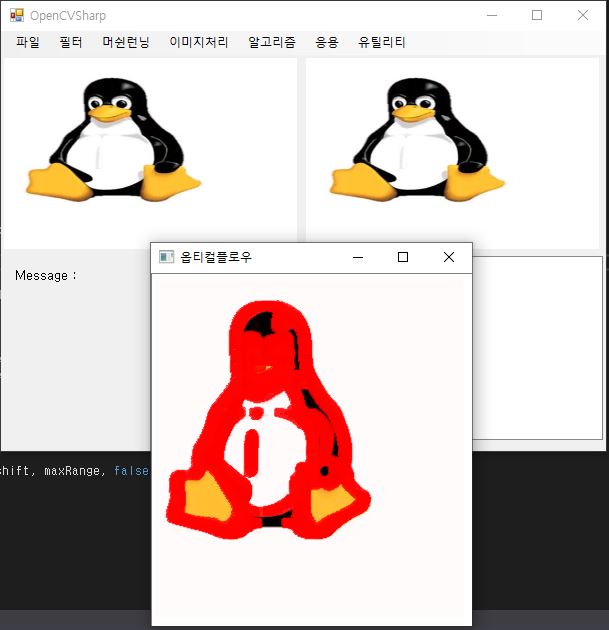Maximize the OpenCVSharp main window
Screen dimensions: 609x630
click(x=537, y=15)
